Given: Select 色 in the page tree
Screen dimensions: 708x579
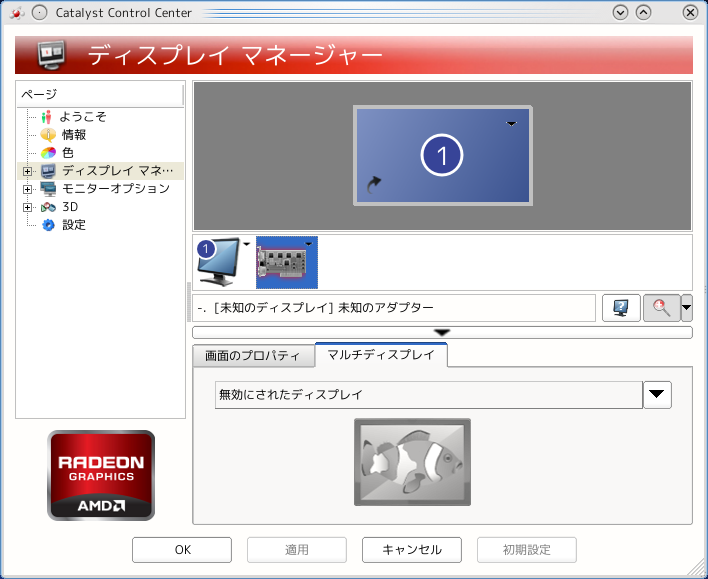Looking at the screenshot, I should tap(68, 153).
